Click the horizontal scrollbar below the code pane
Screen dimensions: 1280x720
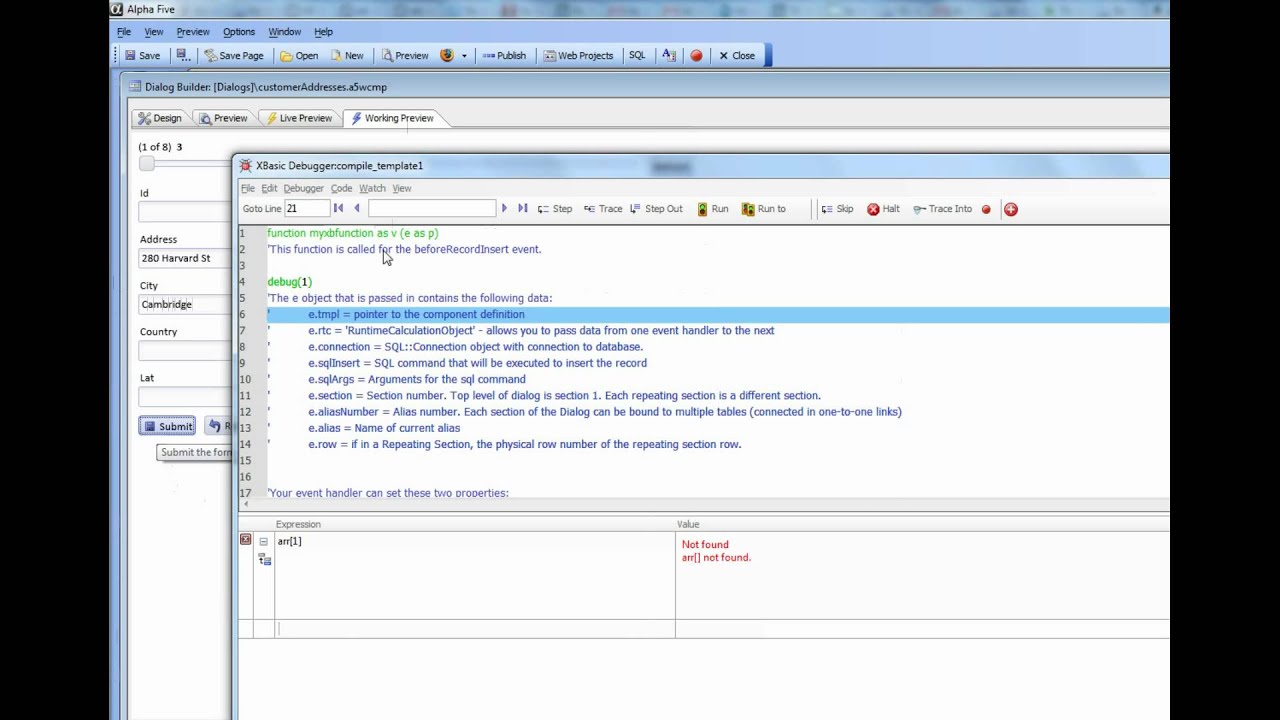point(704,507)
